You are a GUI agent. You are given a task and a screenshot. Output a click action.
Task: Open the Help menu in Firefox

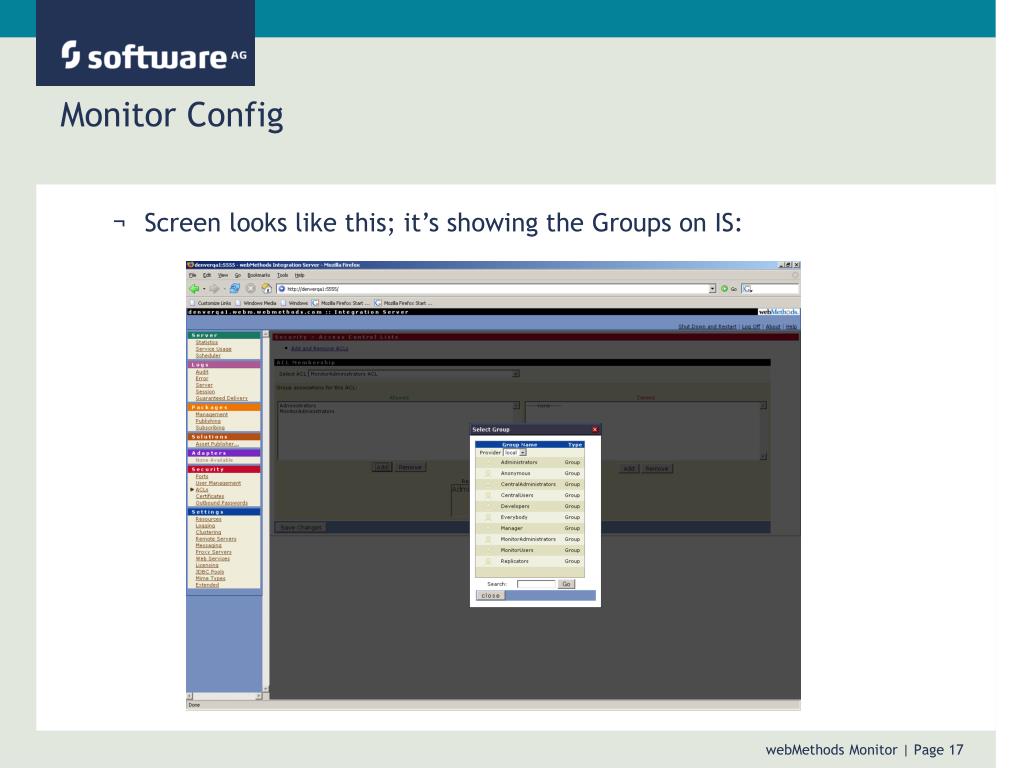point(299,276)
